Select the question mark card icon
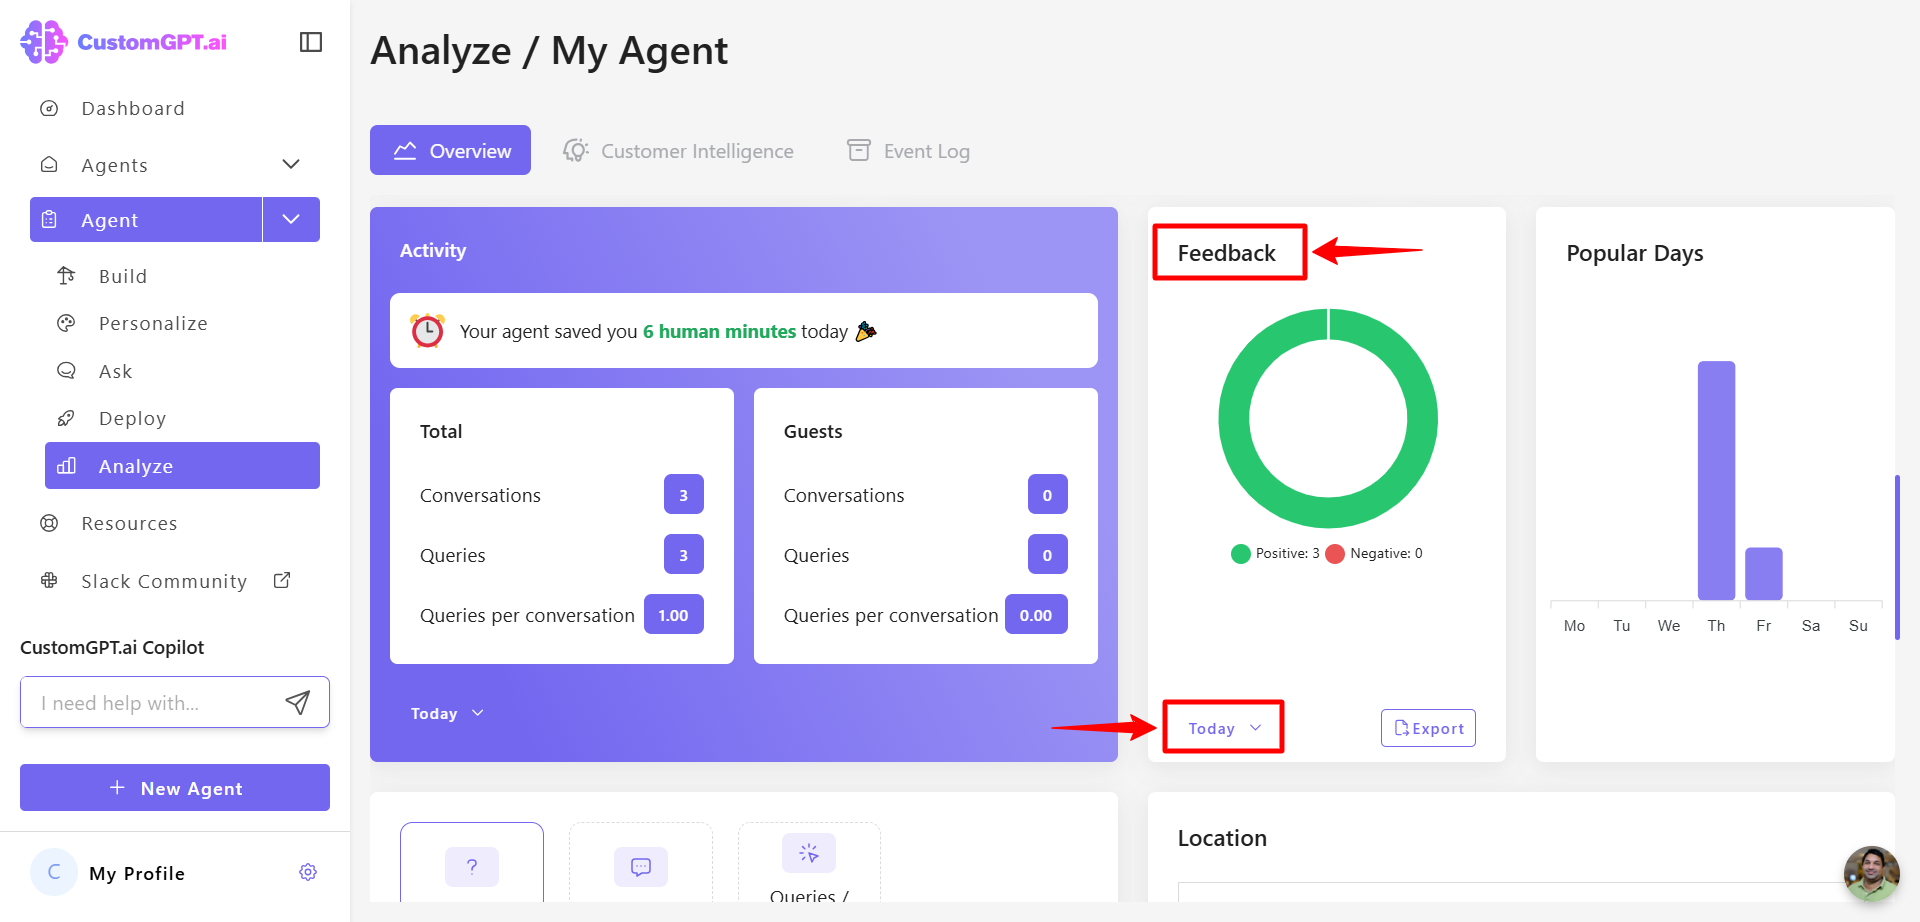This screenshot has width=1920, height=922. pyautogui.click(x=472, y=866)
